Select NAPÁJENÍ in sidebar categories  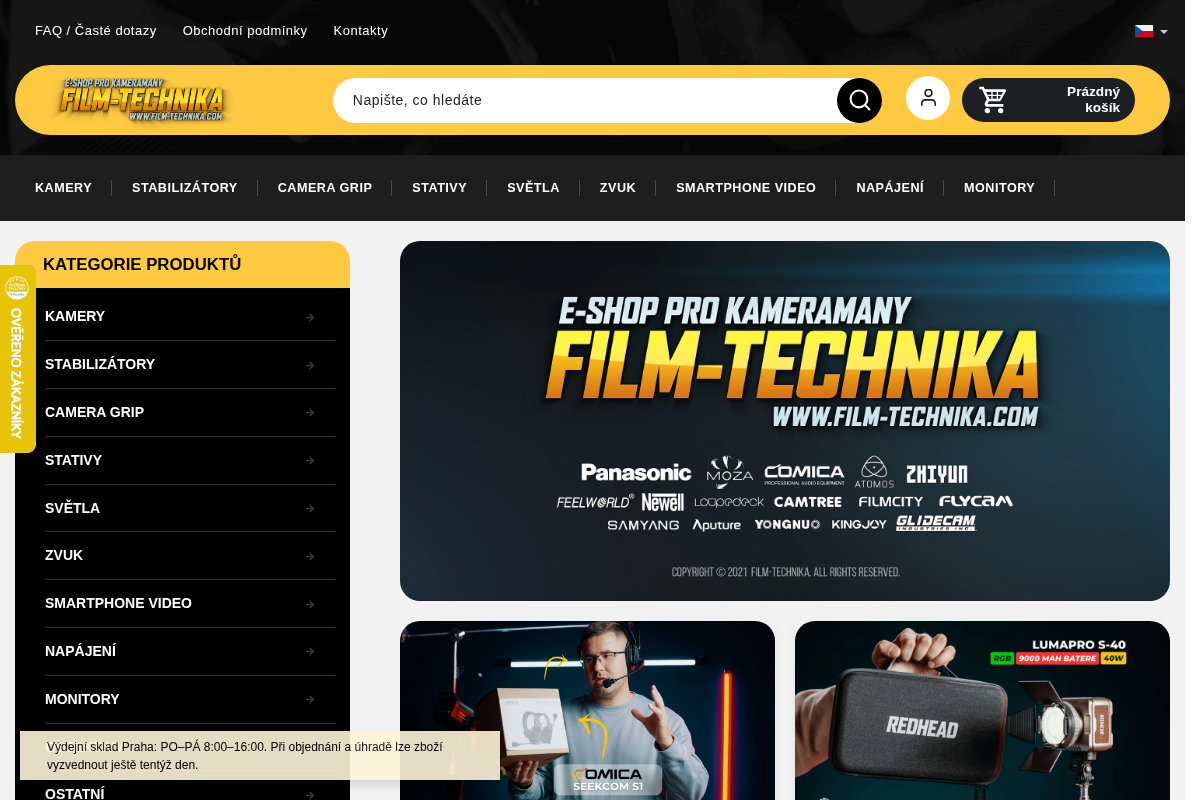80,651
